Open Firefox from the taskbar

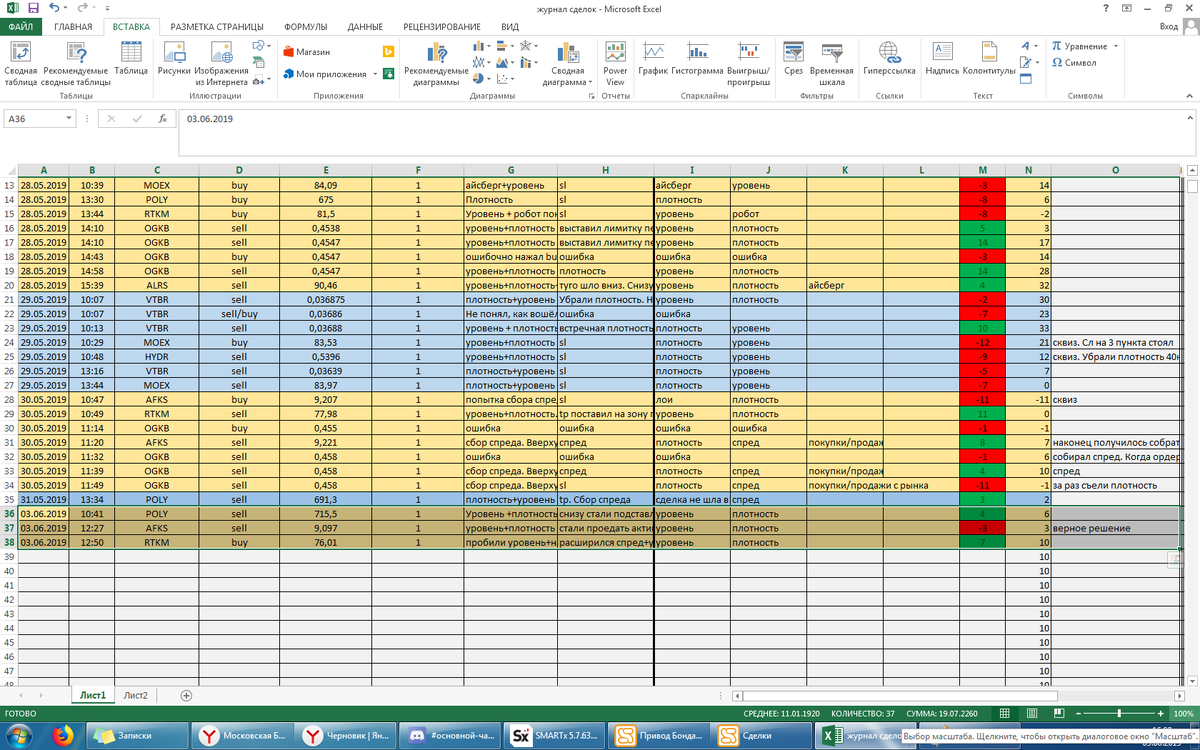[x=63, y=736]
